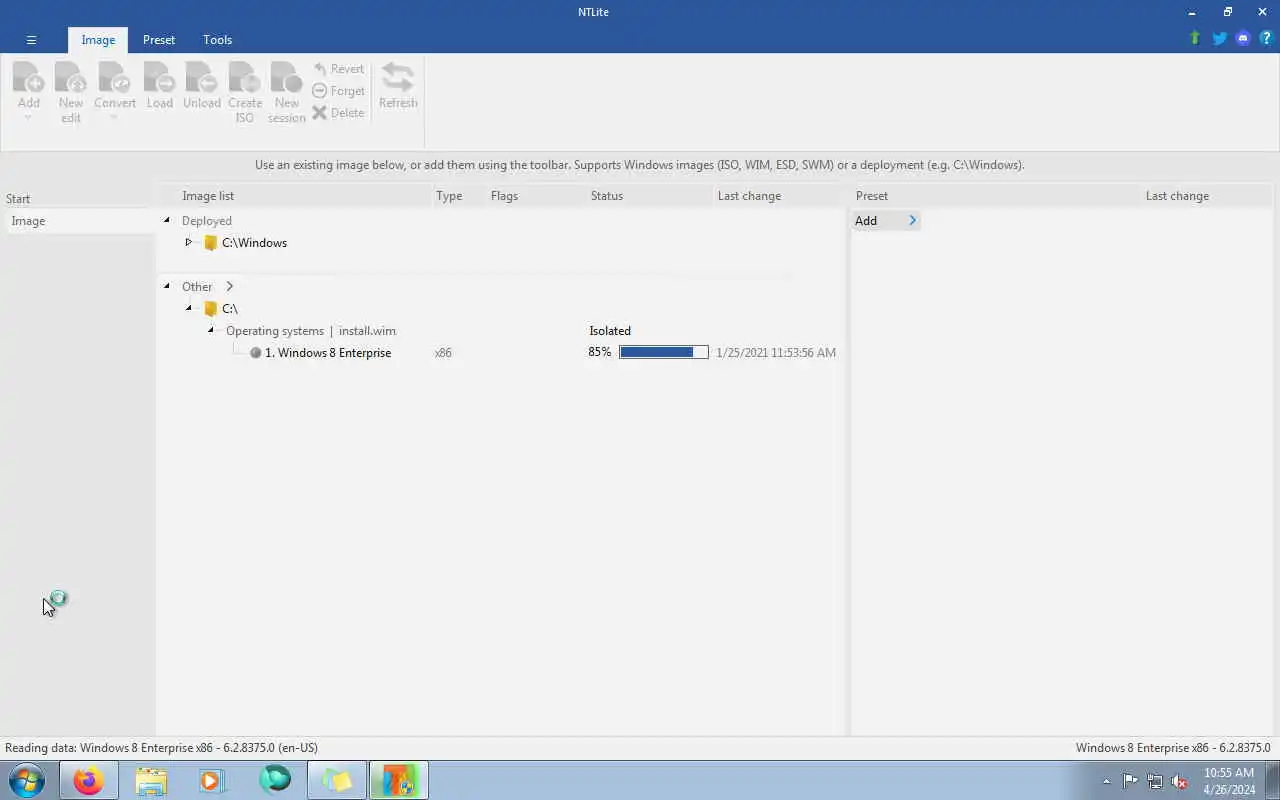Open the Windows Start orb
Image resolution: width=1280 pixels, height=800 pixels.
click(x=27, y=780)
